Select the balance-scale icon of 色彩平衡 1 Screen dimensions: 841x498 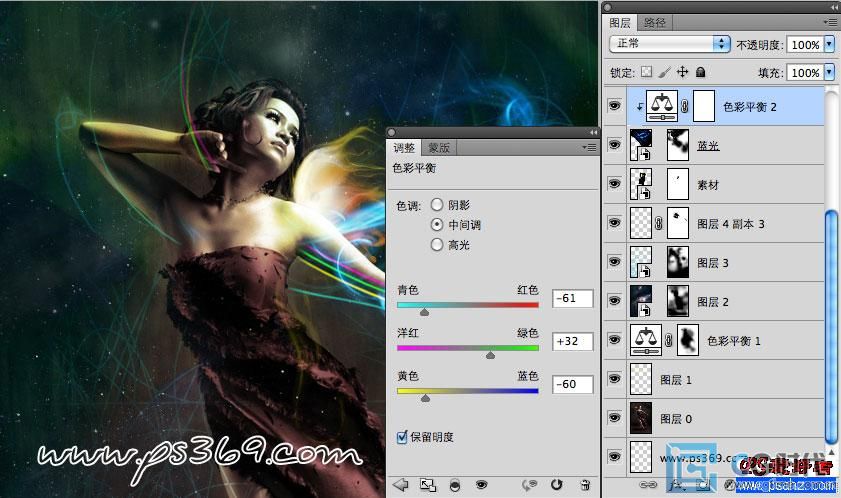pyautogui.click(x=646, y=340)
